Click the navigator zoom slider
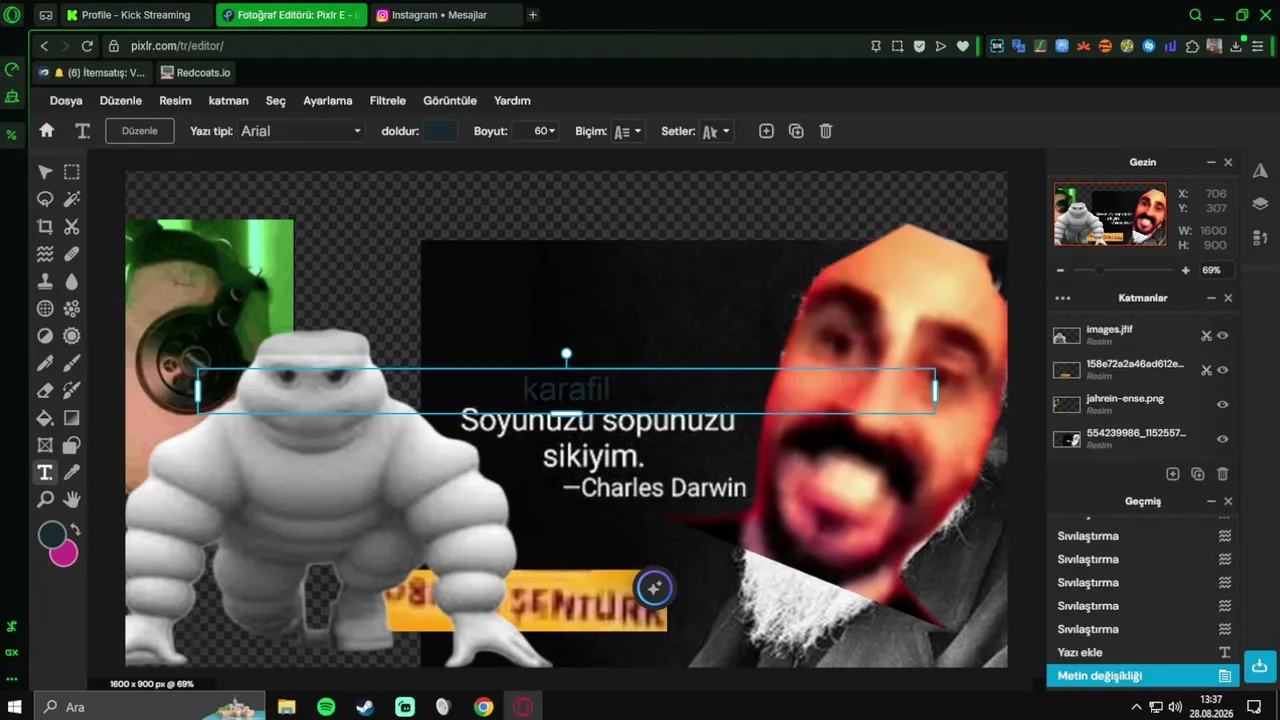 (x=1122, y=270)
